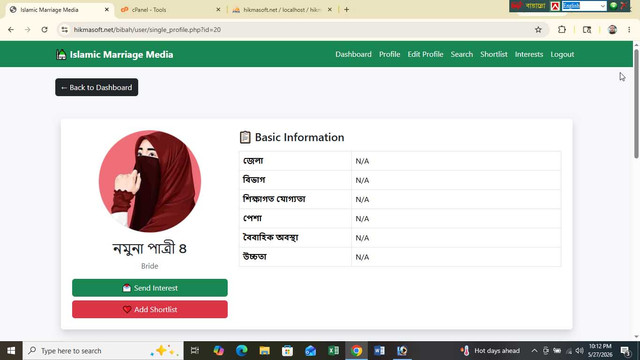Open the Profile nav link
The width and height of the screenshot is (640, 360).
tap(389, 54)
